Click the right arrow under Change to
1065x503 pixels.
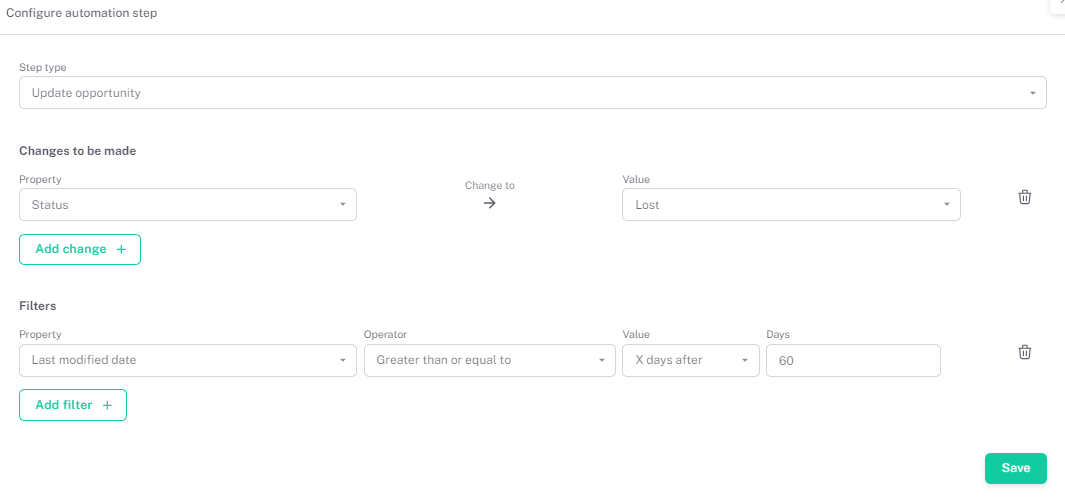[x=489, y=203]
